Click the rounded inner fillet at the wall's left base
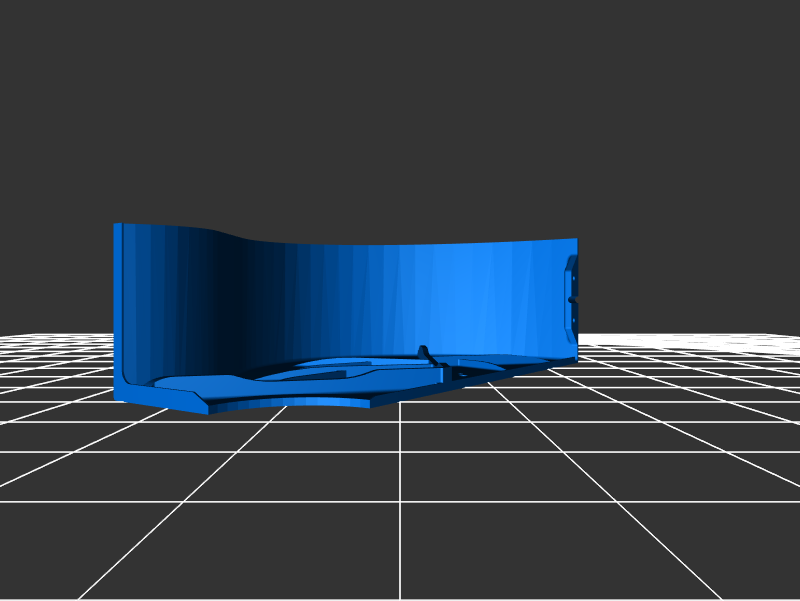Screen dimensions: 800x601 click(130, 378)
